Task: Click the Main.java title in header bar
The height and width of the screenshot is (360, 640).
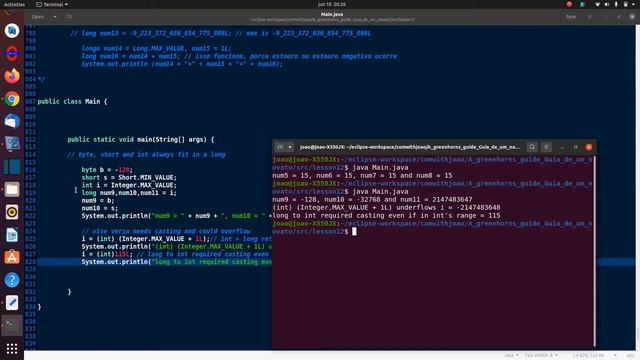Action: click(x=332, y=14)
